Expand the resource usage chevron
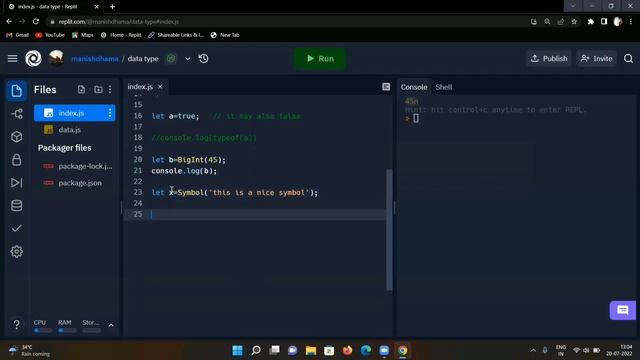640x360 pixels. 111,325
